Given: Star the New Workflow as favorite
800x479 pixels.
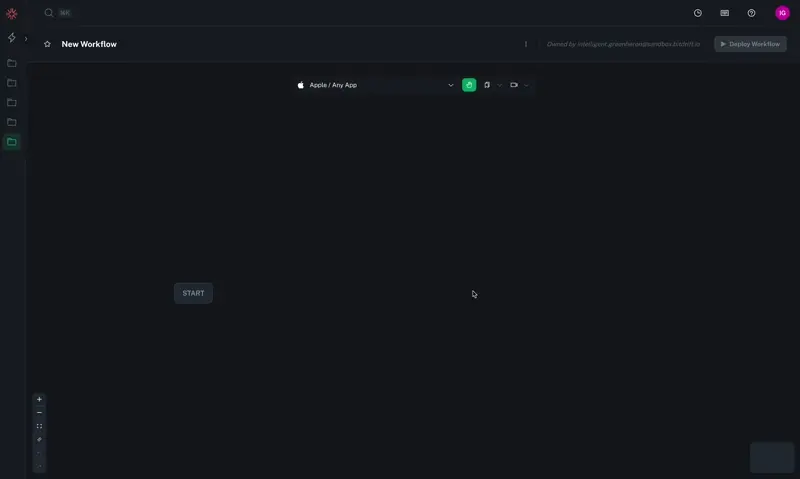Looking at the screenshot, I should click(47, 44).
